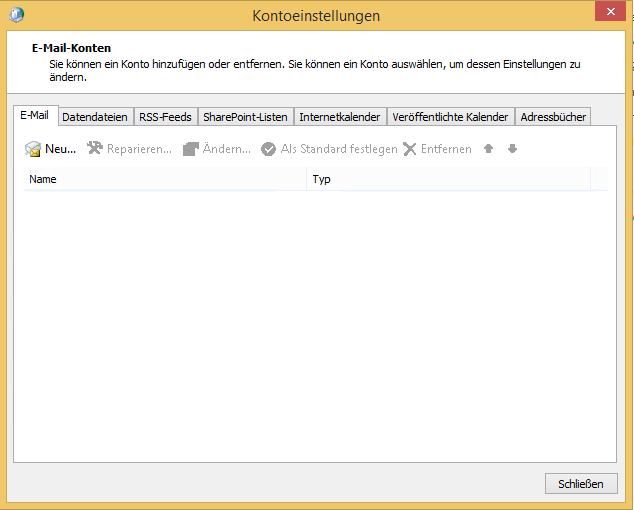The width and height of the screenshot is (634, 510).
Task: Click the Ändern... change account icon
Action: pos(191,149)
